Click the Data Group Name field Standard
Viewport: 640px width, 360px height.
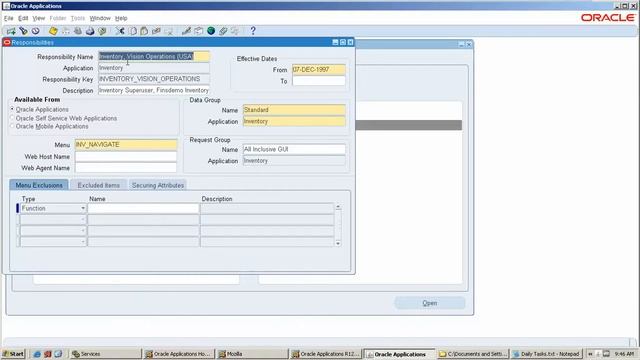(x=294, y=110)
